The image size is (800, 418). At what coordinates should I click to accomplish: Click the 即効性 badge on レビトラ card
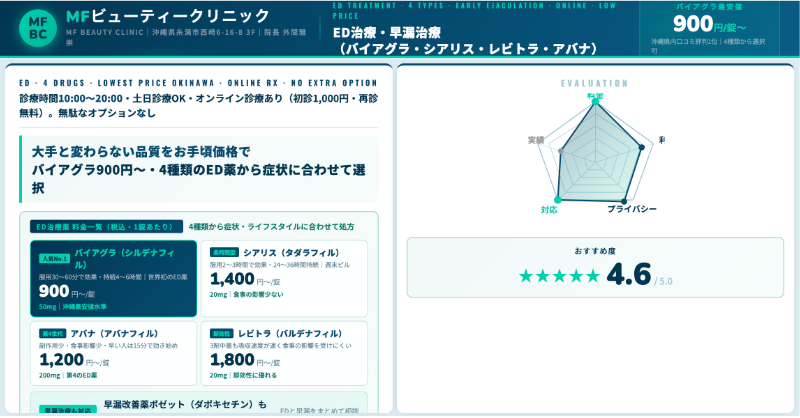coord(221,333)
